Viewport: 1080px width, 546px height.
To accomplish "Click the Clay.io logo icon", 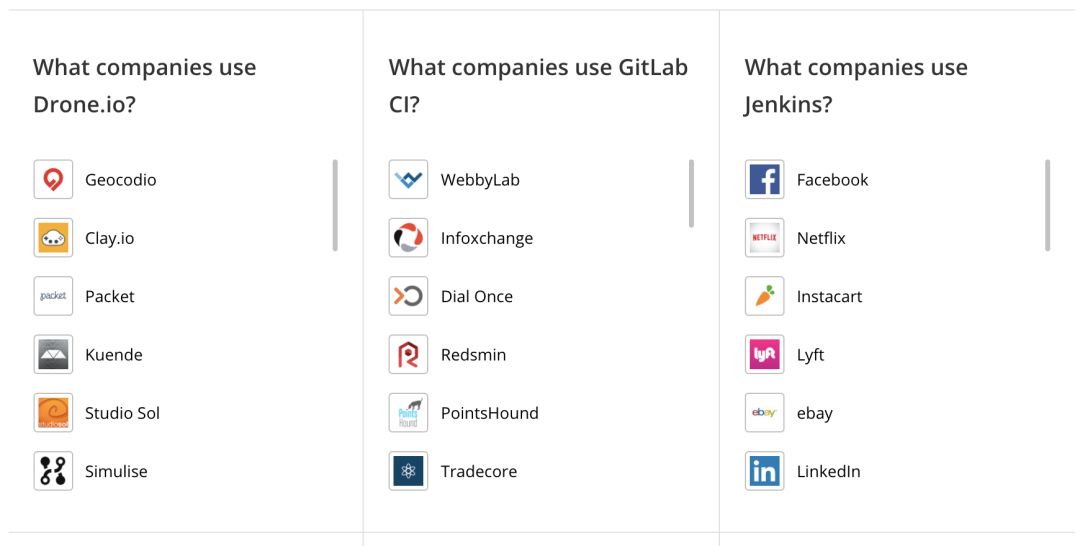I will tap(53, 238).
